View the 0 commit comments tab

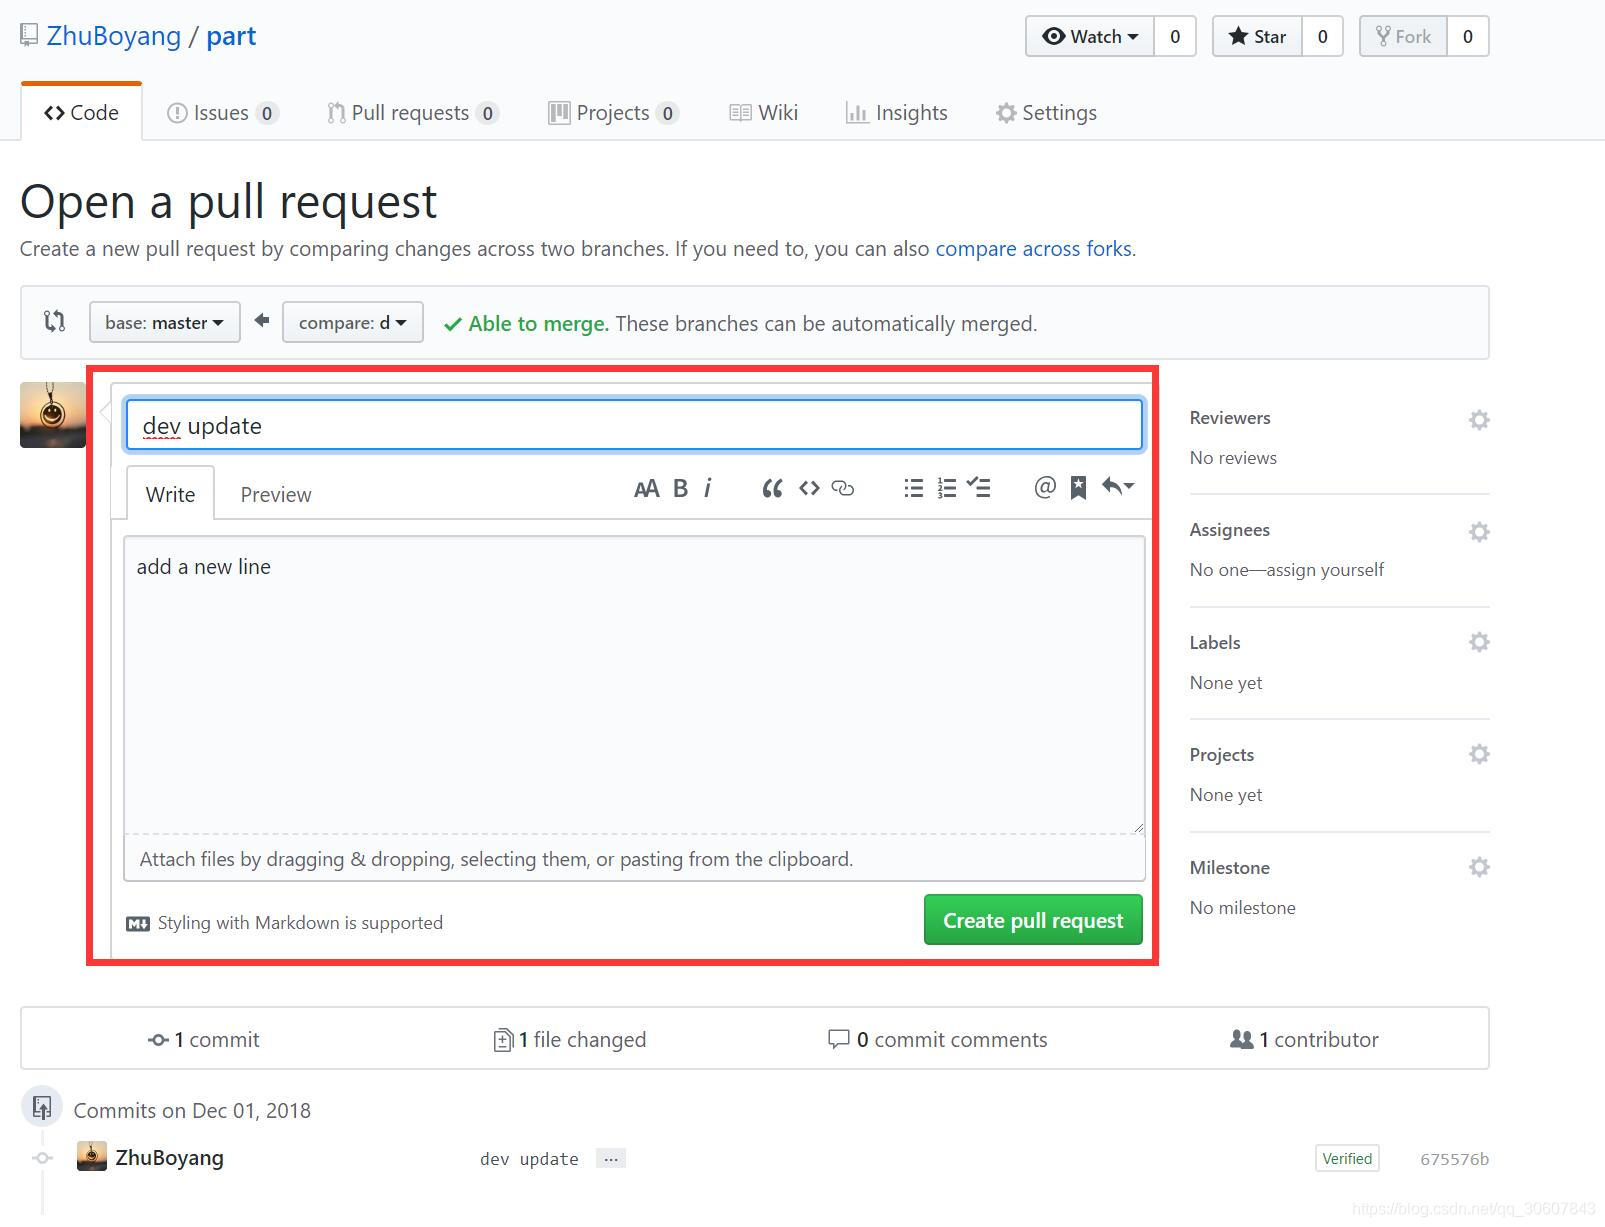click(x=938, y=1039)
